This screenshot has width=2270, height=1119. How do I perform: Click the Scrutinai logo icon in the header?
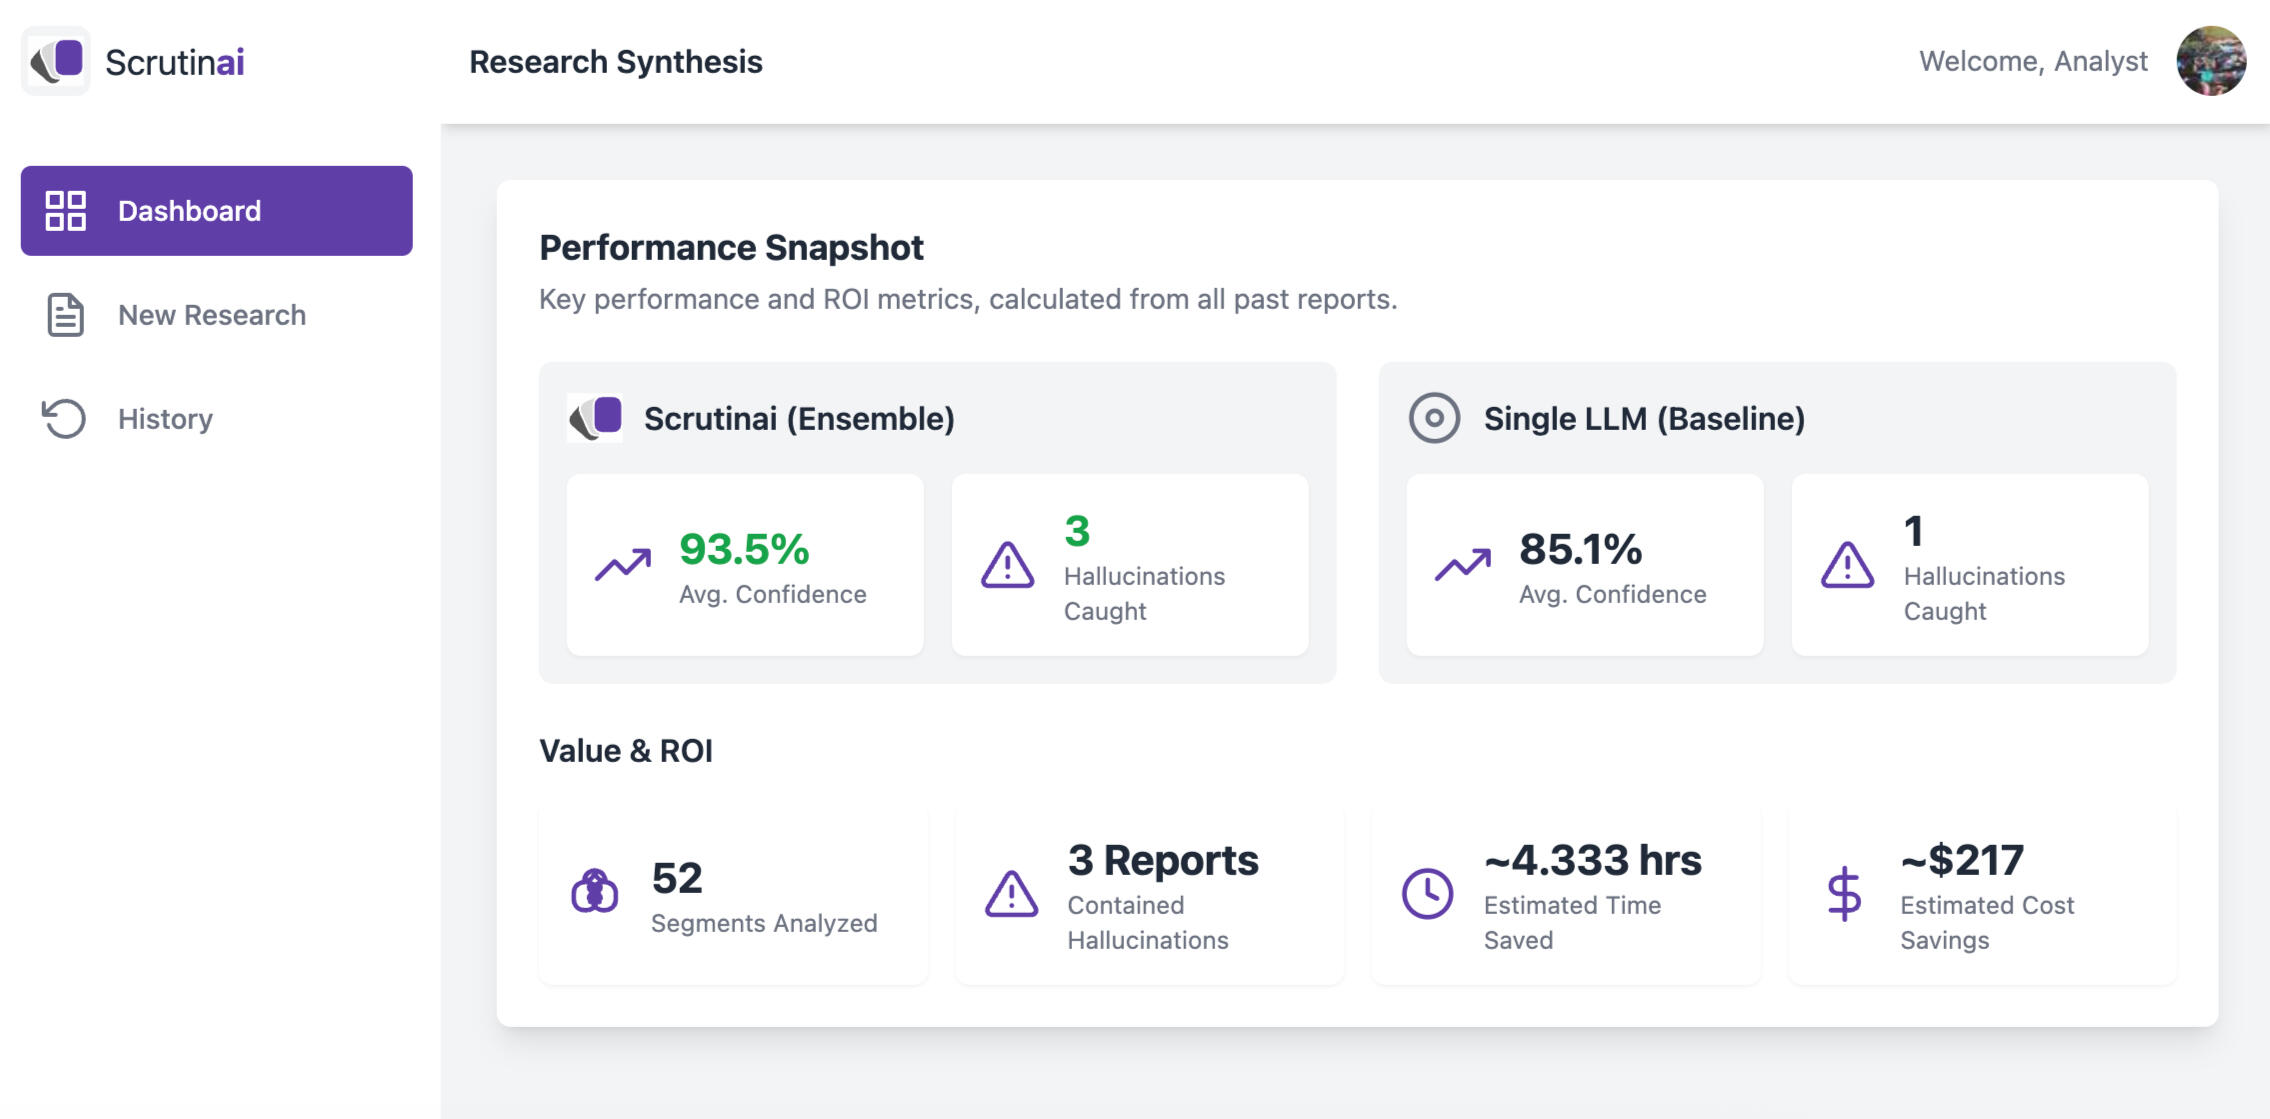[56, 61]
